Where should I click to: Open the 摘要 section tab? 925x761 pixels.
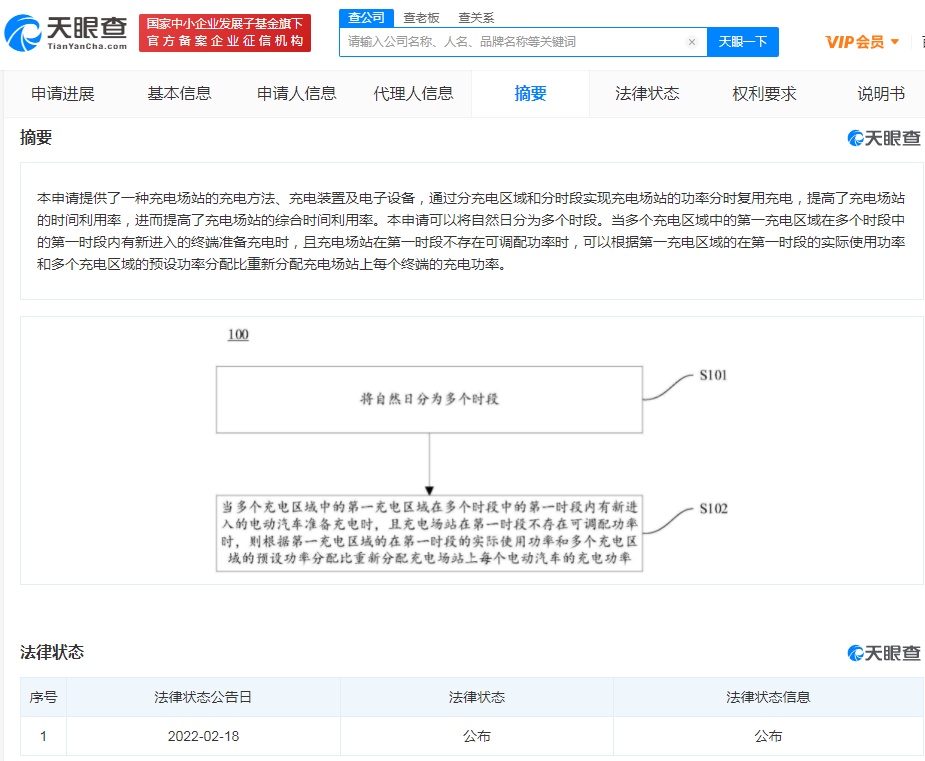[530, 94]
